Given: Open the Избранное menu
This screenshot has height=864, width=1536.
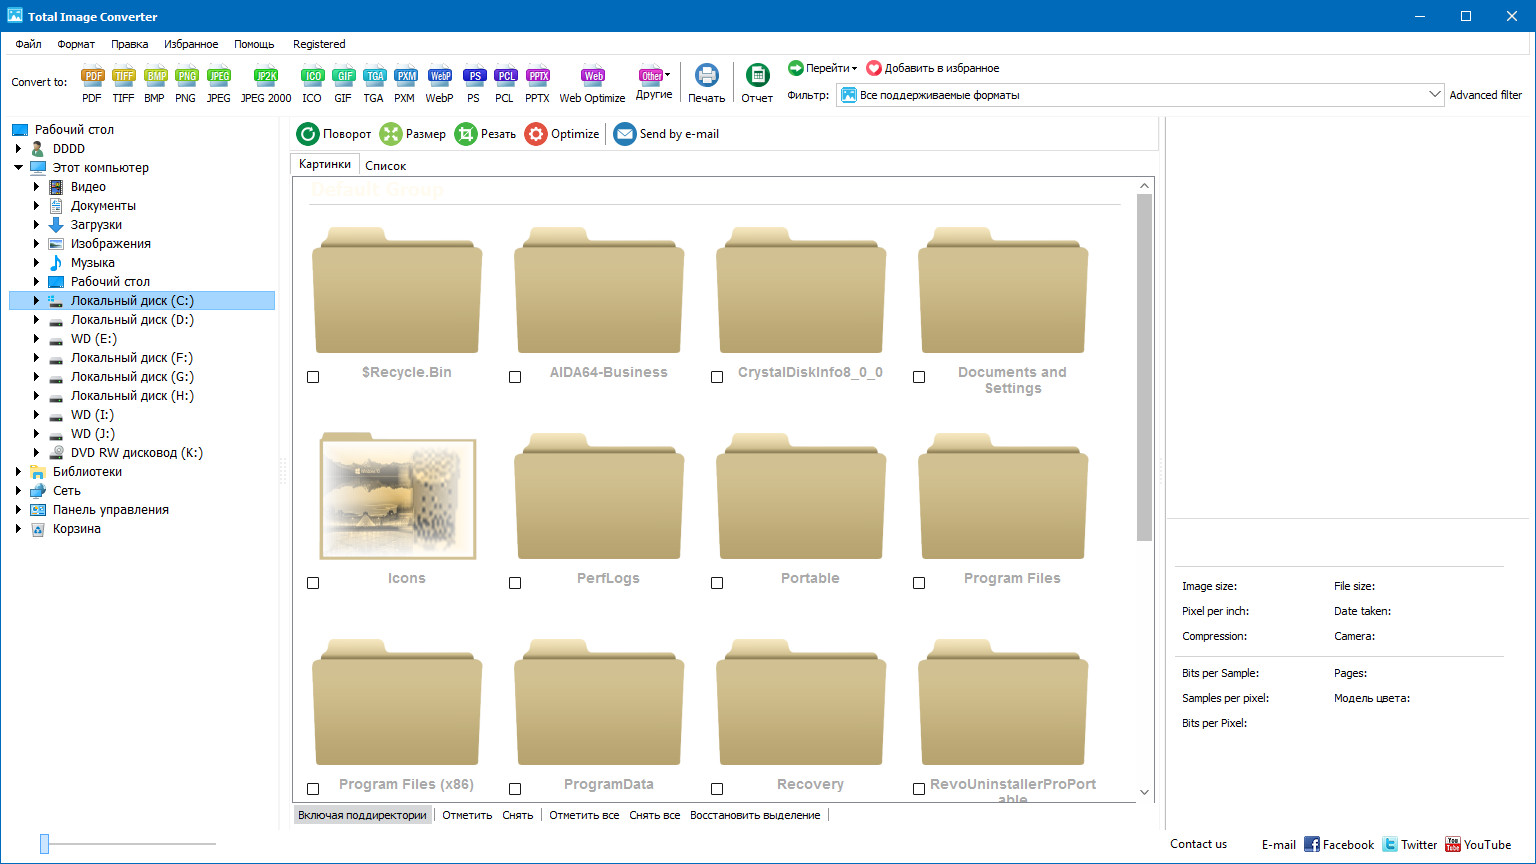Looking at the screenshot, I should 191,44.
